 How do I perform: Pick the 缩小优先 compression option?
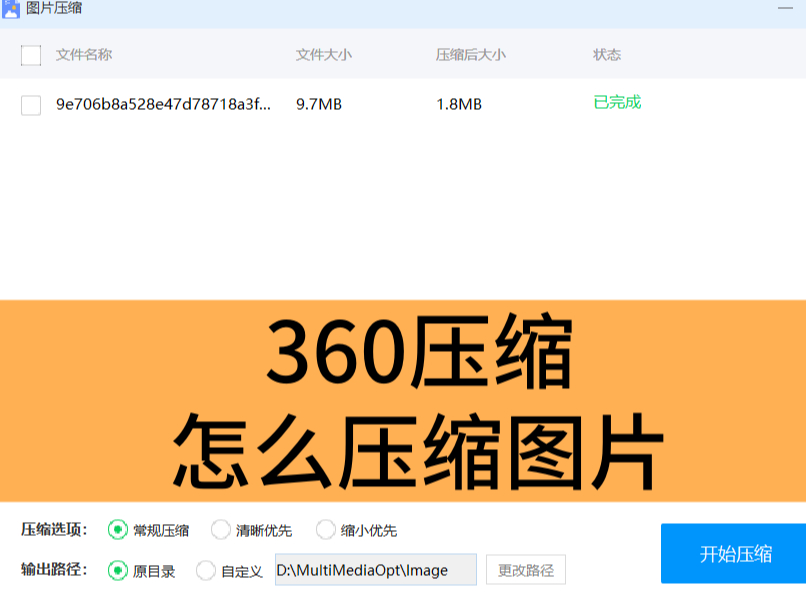pyautogui.click(x=325, y=529)
